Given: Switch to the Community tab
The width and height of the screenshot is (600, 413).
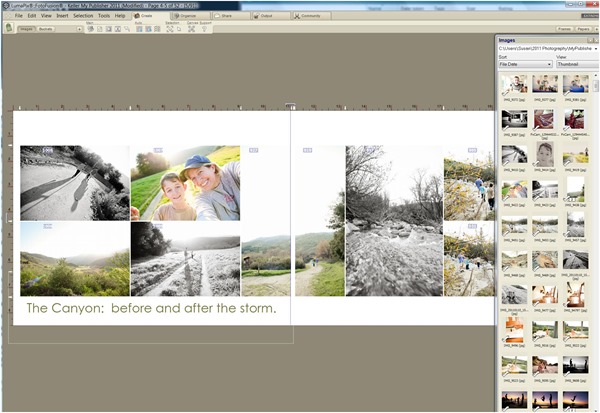Looking at the screenshot, I should coord(311,16).
